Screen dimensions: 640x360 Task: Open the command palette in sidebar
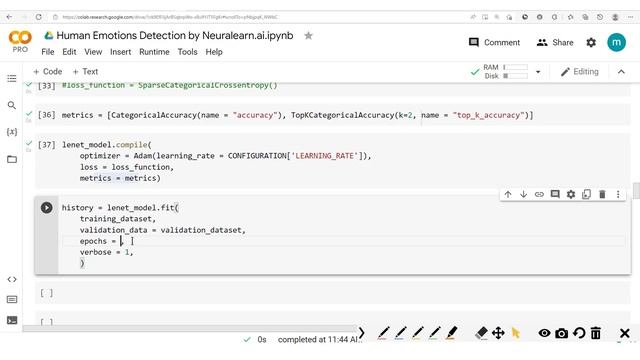tap(12, 300)
